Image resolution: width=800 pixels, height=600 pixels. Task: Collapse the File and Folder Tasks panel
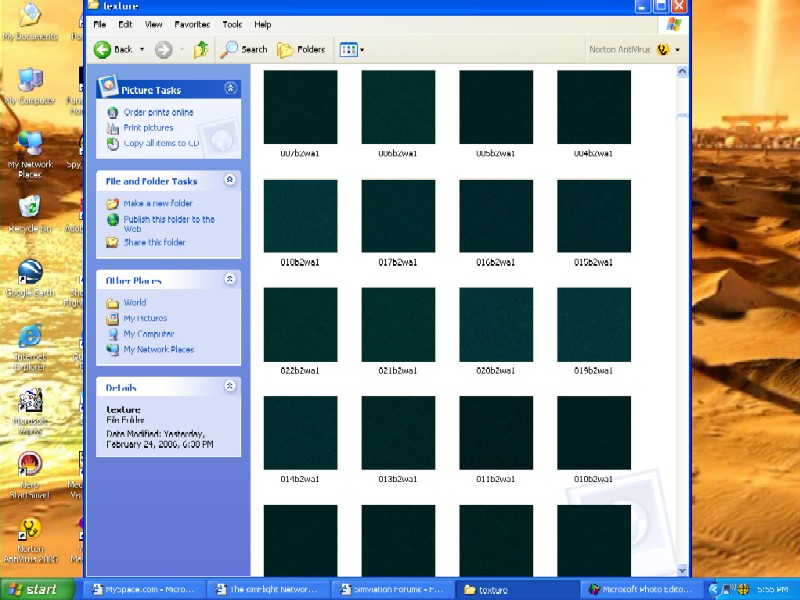230,180
